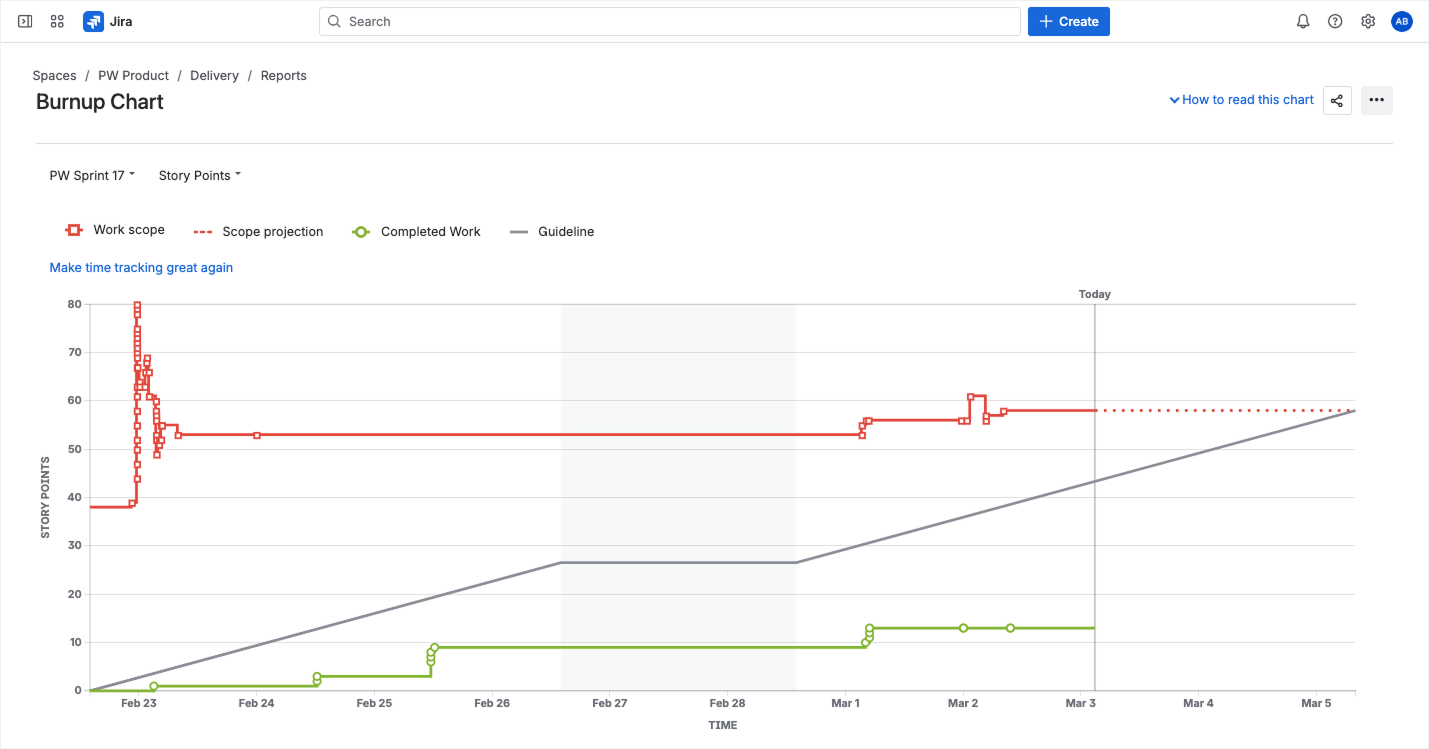
Task: Open the Reports breadcrumb
Action: [284, 76]
